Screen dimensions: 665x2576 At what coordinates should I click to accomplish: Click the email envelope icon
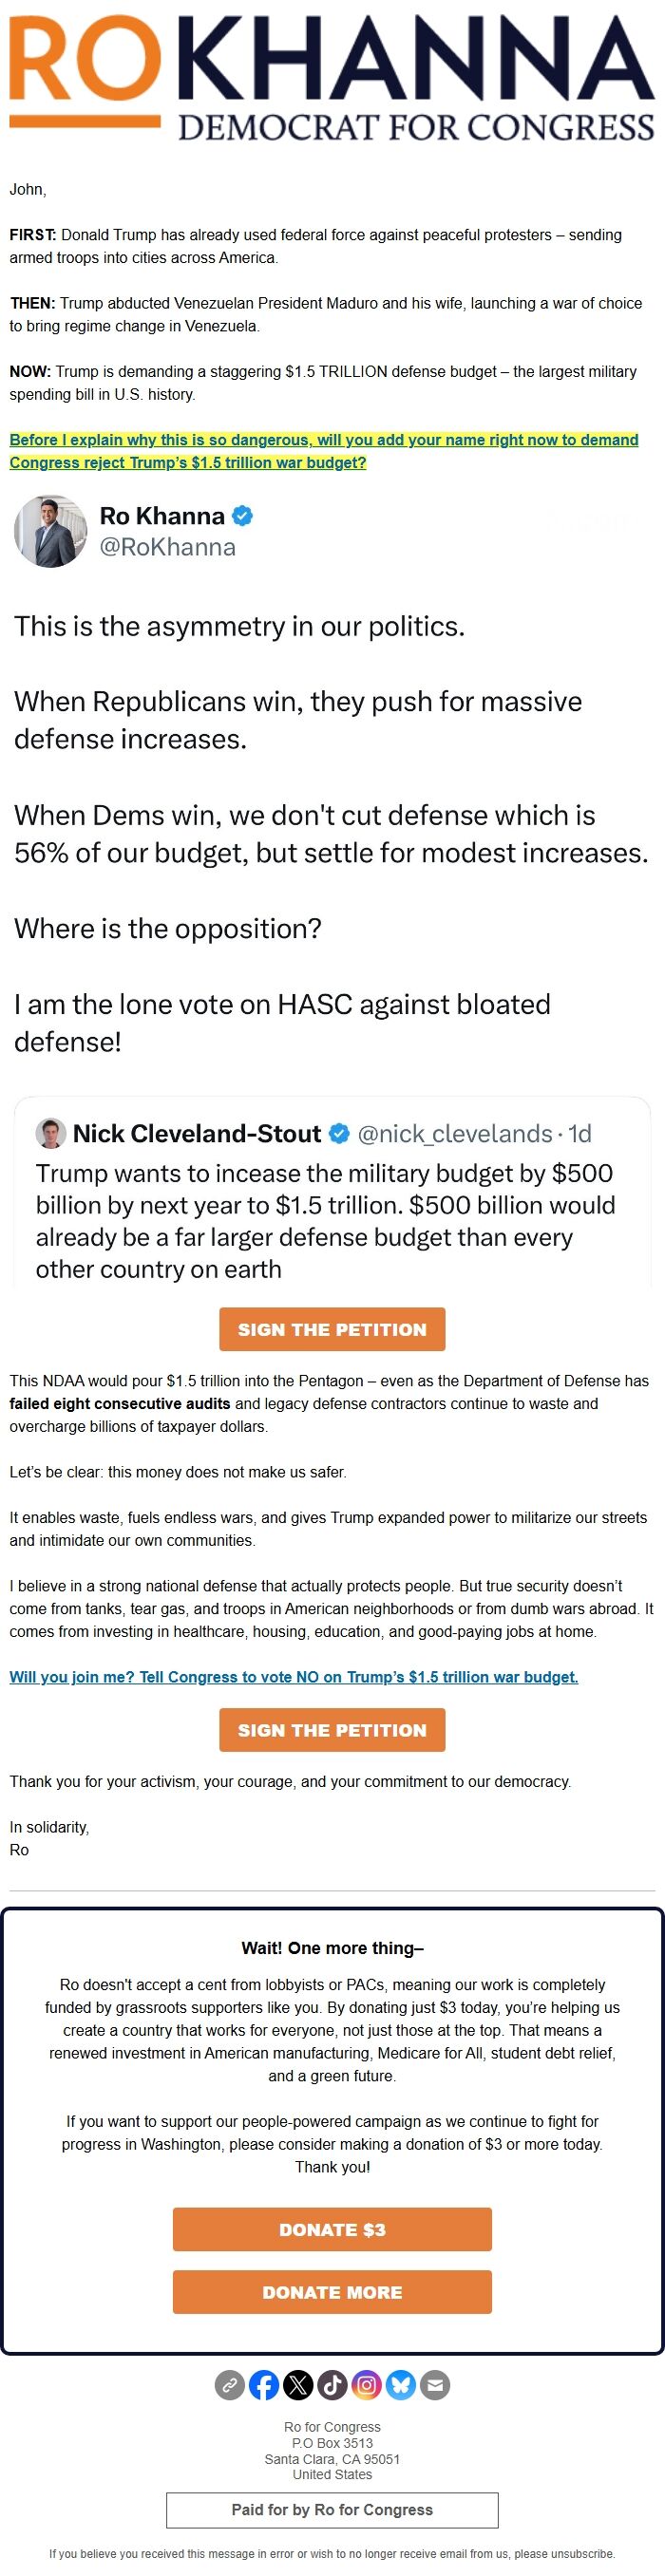[435, 2386]
